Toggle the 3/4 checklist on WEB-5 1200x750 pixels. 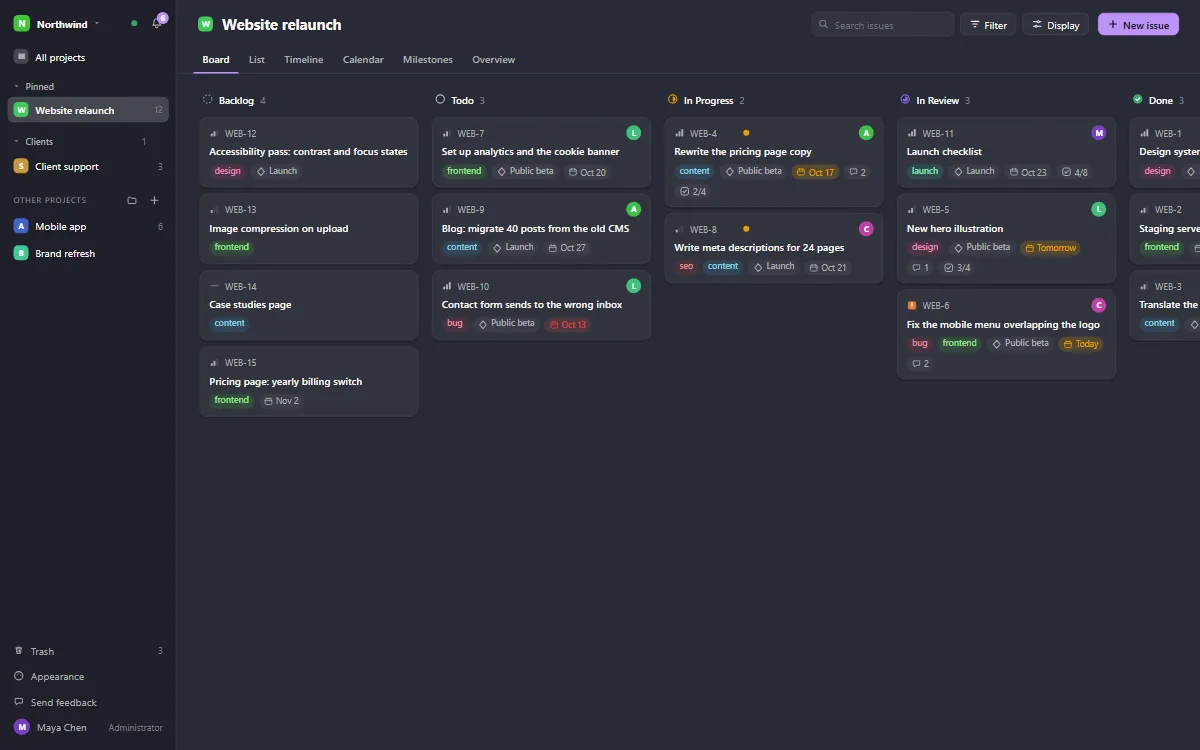point(957,268)
